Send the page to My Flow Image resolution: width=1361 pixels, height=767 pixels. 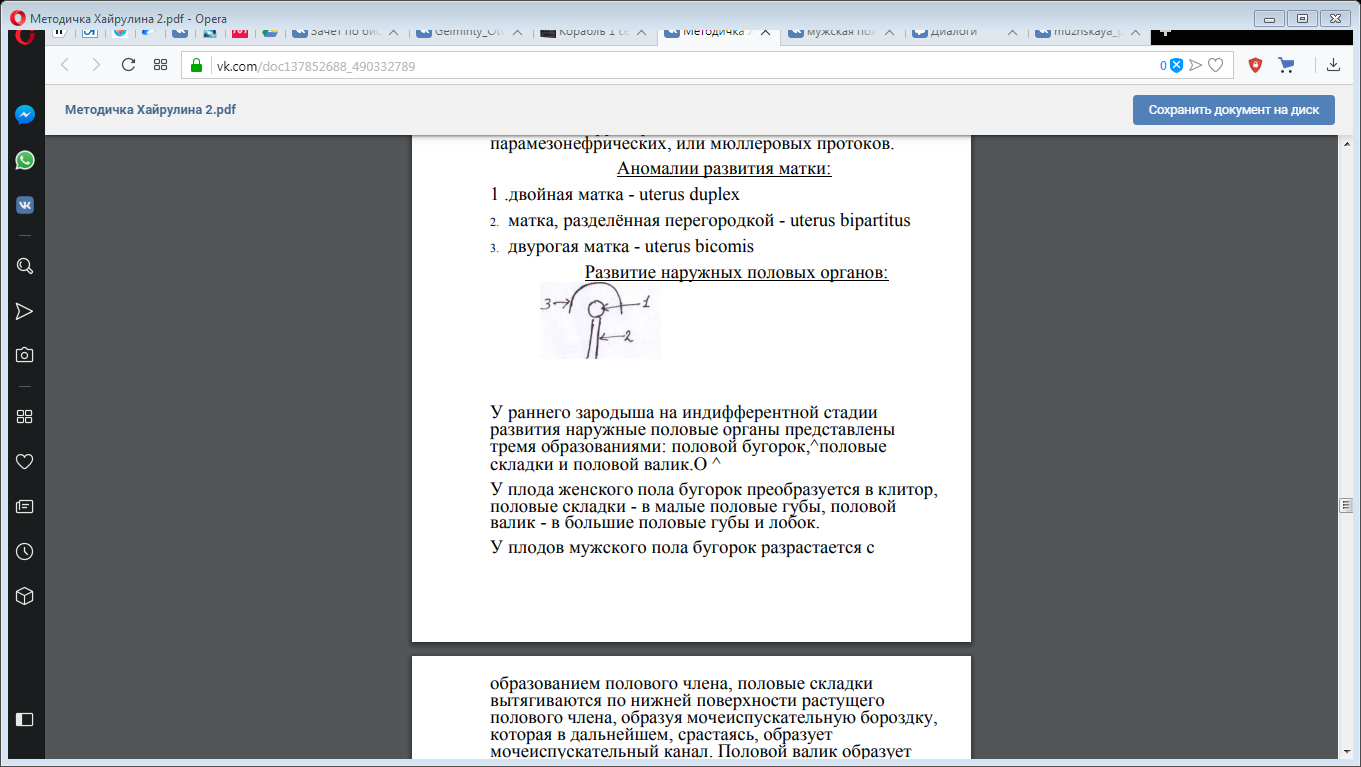[x=1196, y=65]
